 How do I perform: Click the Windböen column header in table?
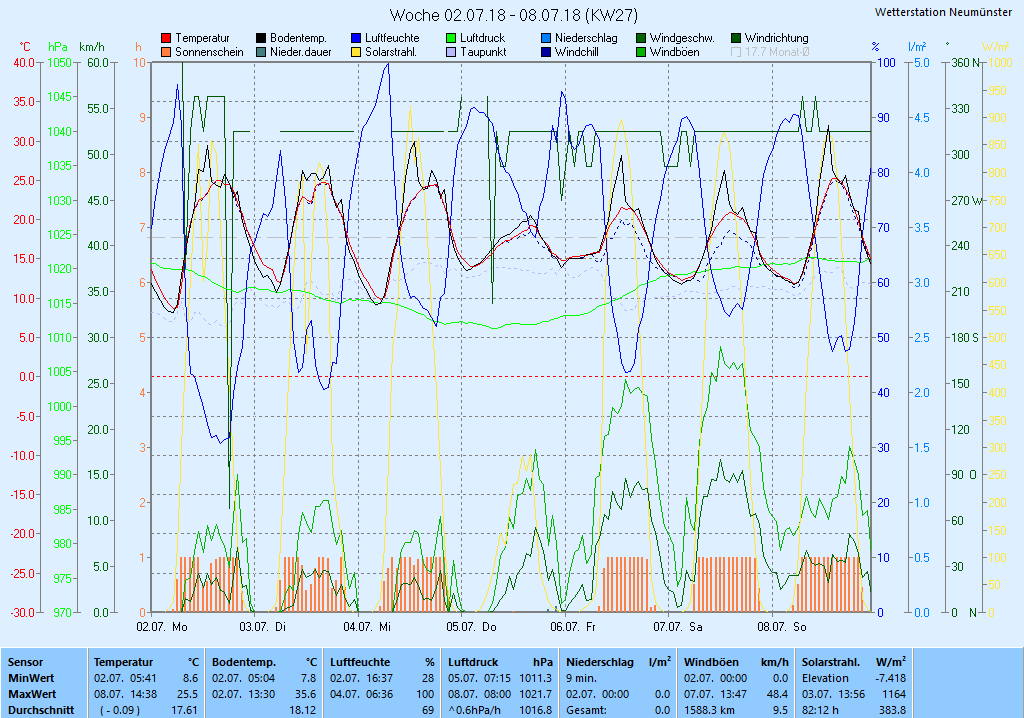click(711, 662)
